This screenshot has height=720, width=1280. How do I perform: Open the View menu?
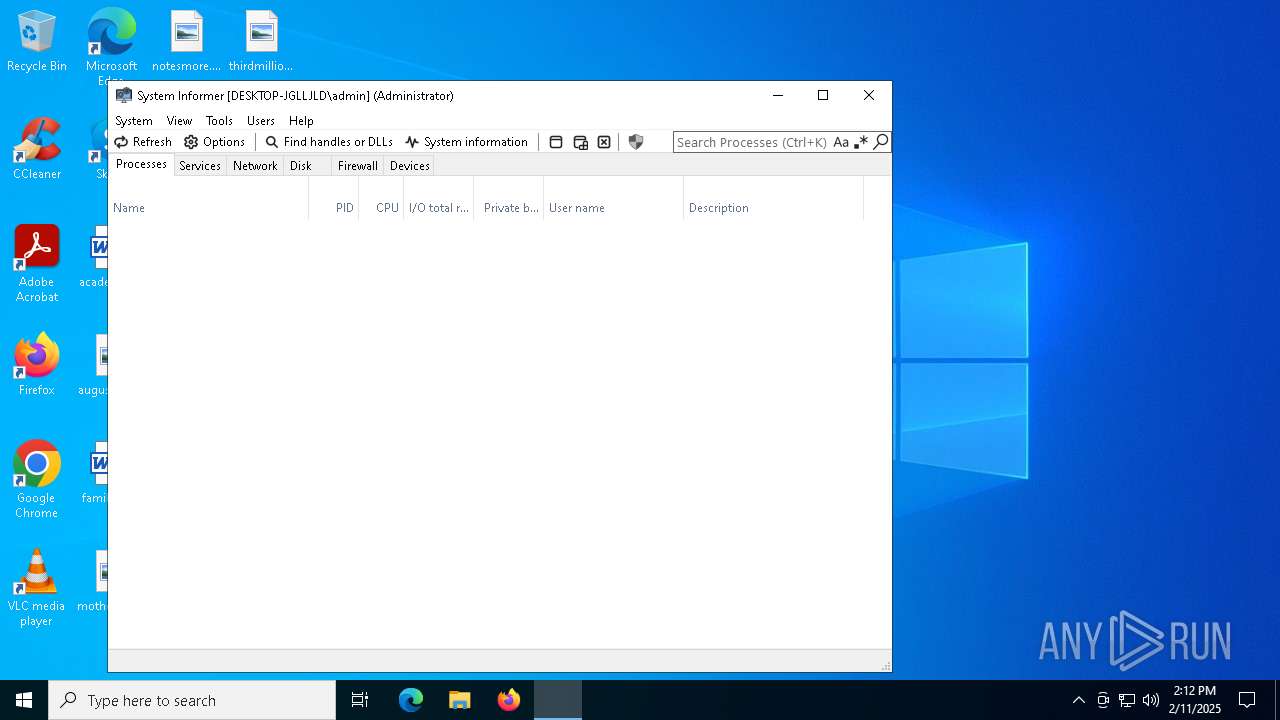(x=179, y=120)
